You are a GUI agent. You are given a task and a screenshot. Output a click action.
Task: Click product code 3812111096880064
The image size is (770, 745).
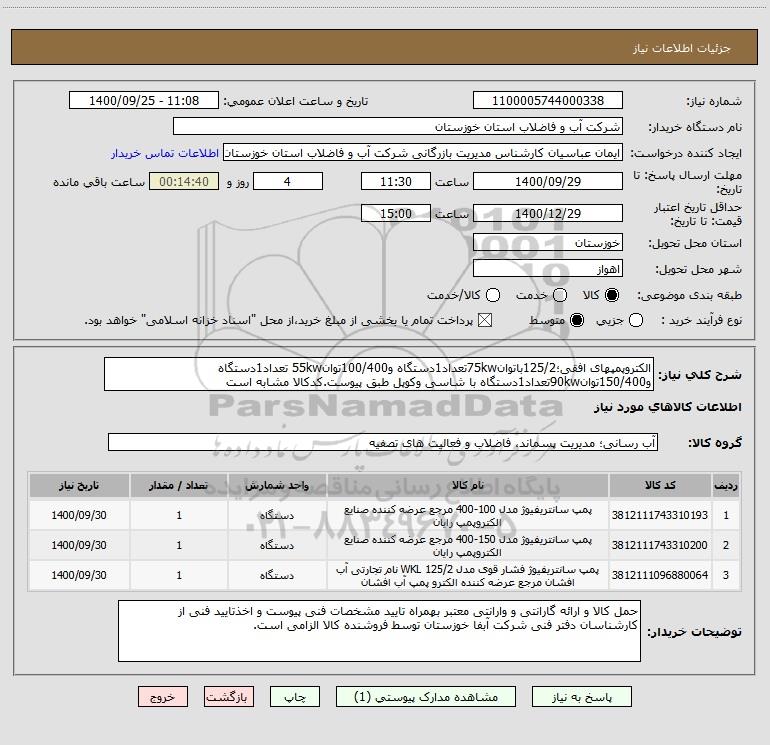pyautogui.click(x=660, y=575)
